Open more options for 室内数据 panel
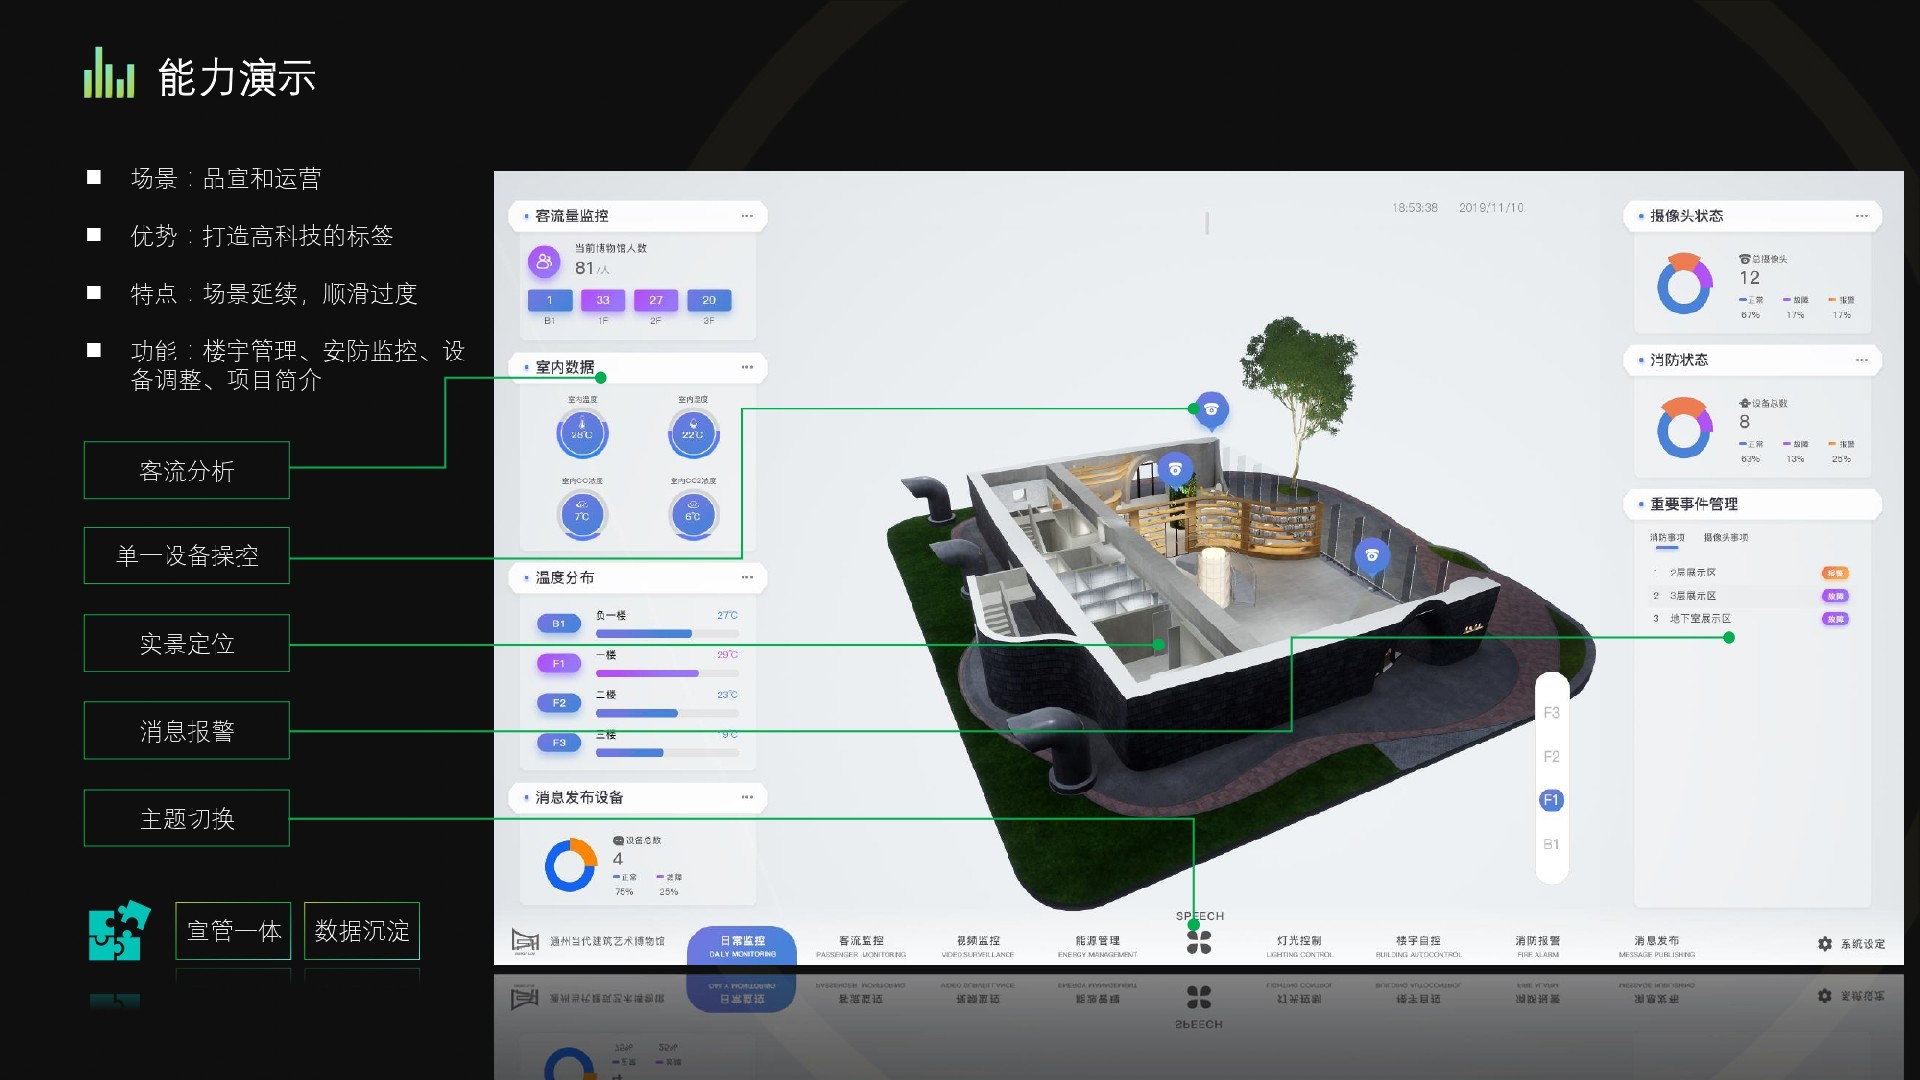 tap(747, 367)
